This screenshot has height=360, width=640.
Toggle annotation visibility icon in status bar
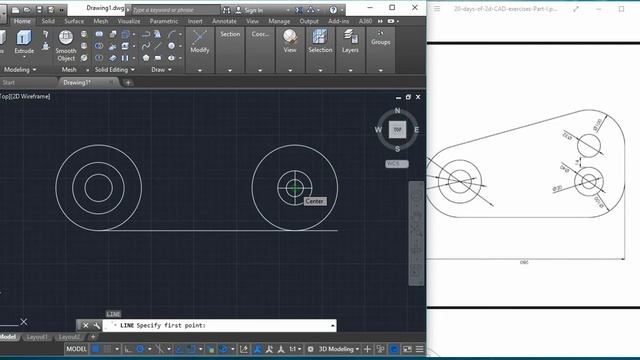point(258,349)
